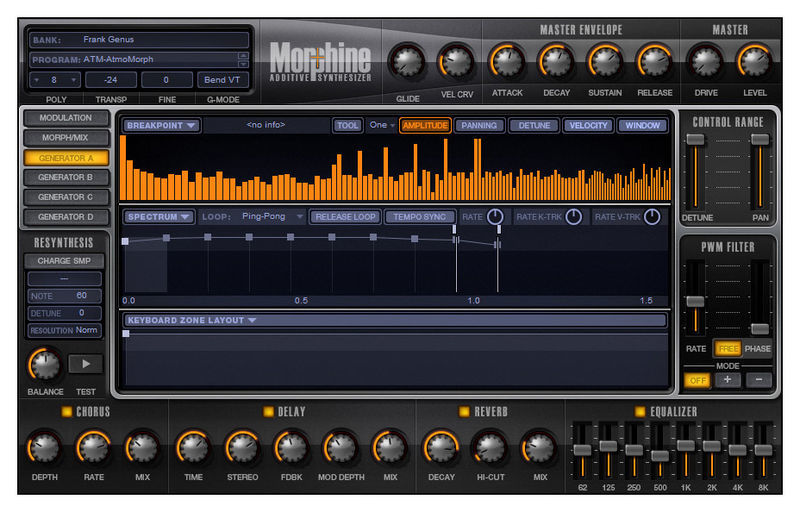Set PWM filter mode to Off
The image size is (800, 512).
pyautogui.click(x=697, y=380)
